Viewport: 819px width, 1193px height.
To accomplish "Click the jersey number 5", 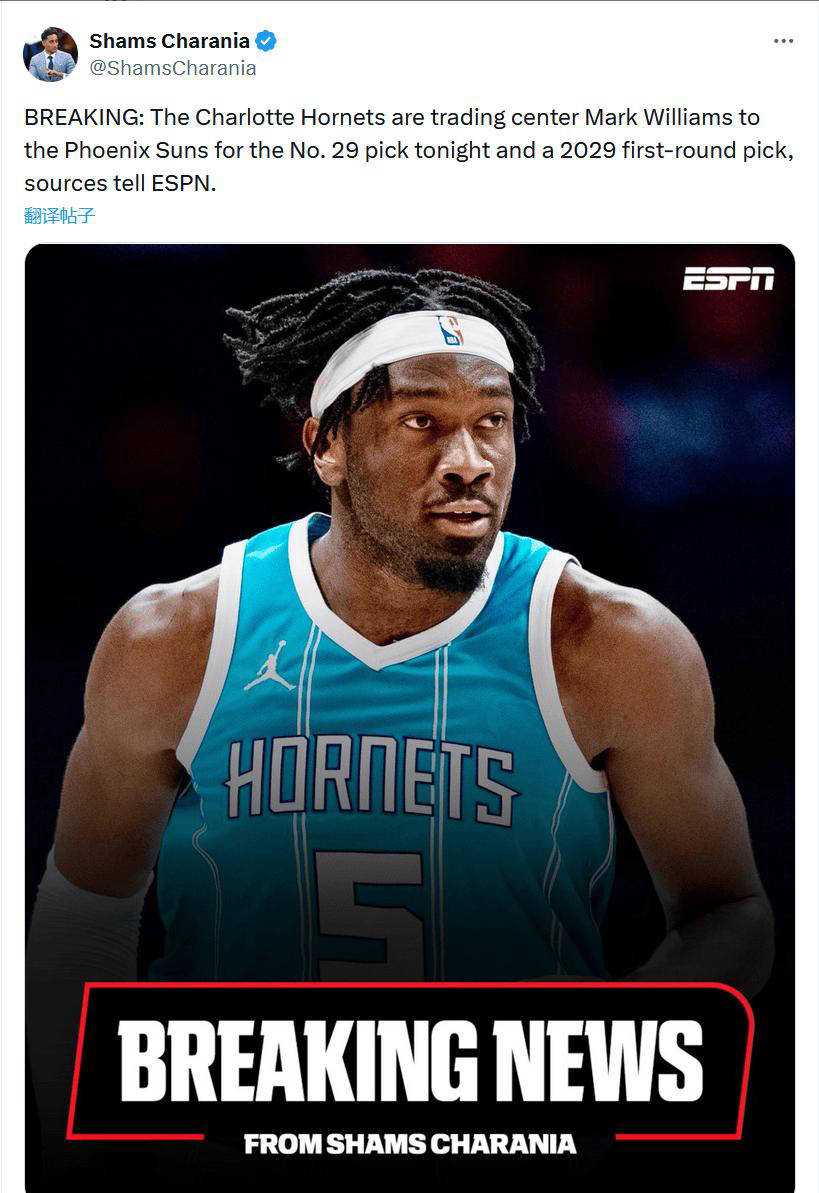I will (x=369, y=913).
